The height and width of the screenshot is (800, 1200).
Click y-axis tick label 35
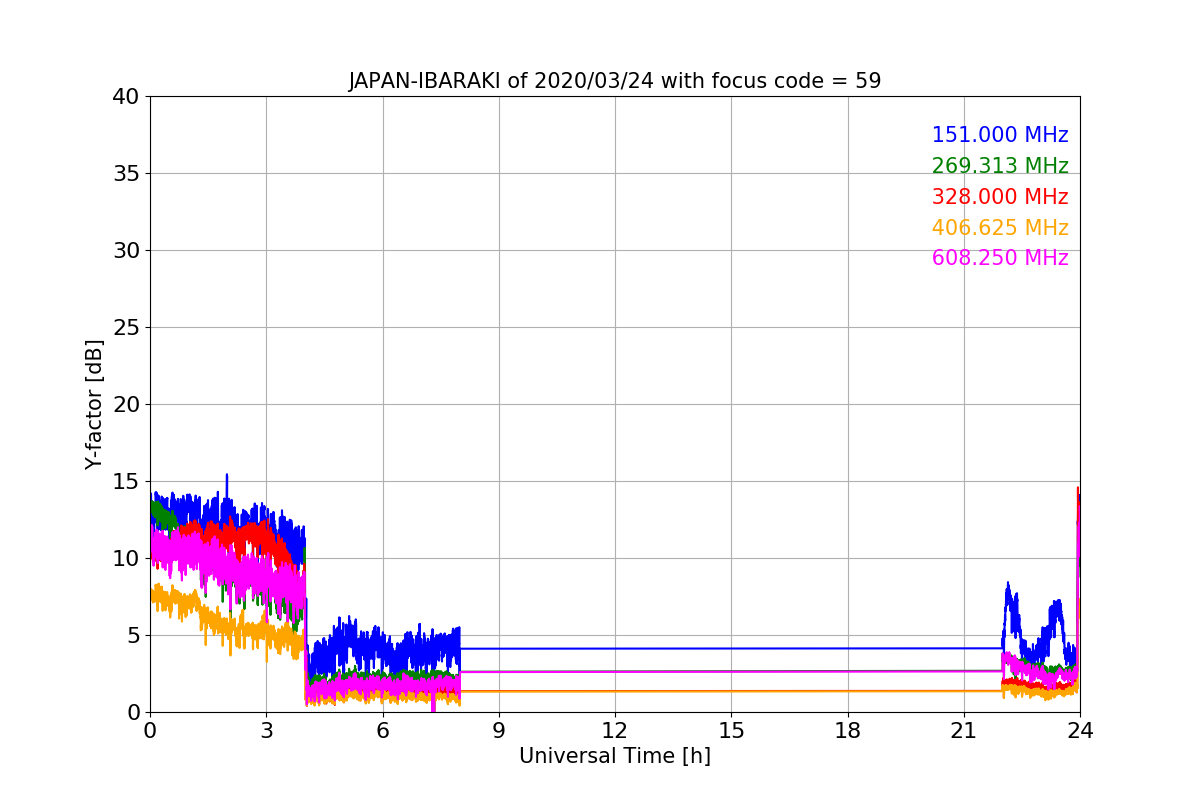[x=126, y=174]
